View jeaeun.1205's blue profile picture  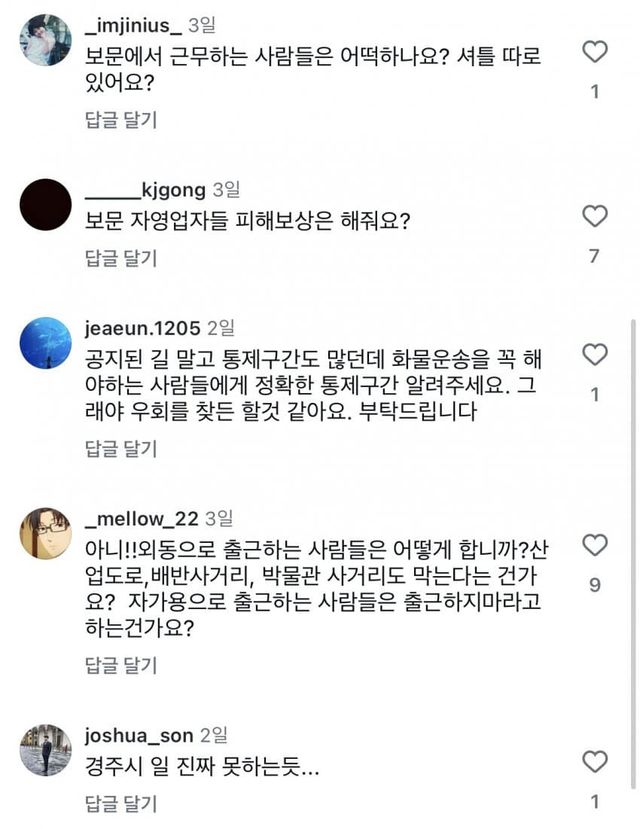tap(46, 342)
